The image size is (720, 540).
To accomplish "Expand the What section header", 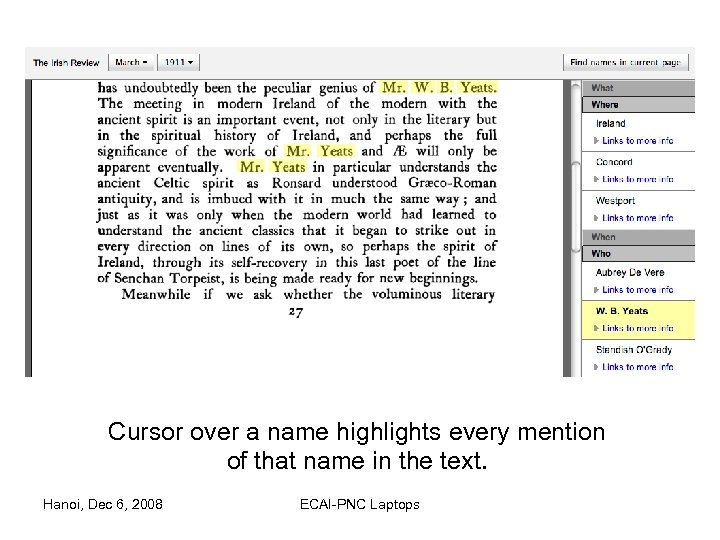I will 638,88.
